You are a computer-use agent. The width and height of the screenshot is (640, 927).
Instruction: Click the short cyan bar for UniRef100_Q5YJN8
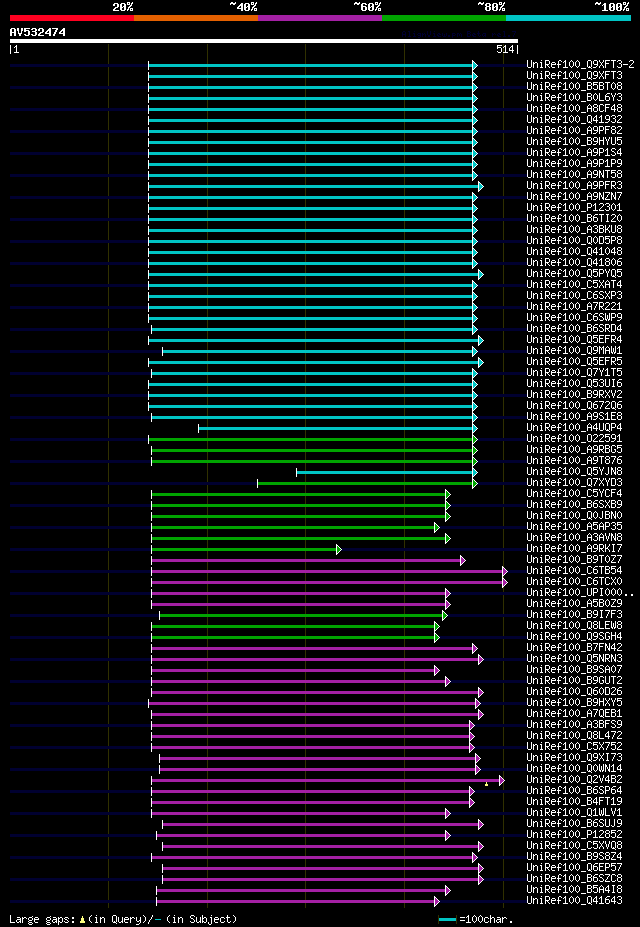coord(387,472)
